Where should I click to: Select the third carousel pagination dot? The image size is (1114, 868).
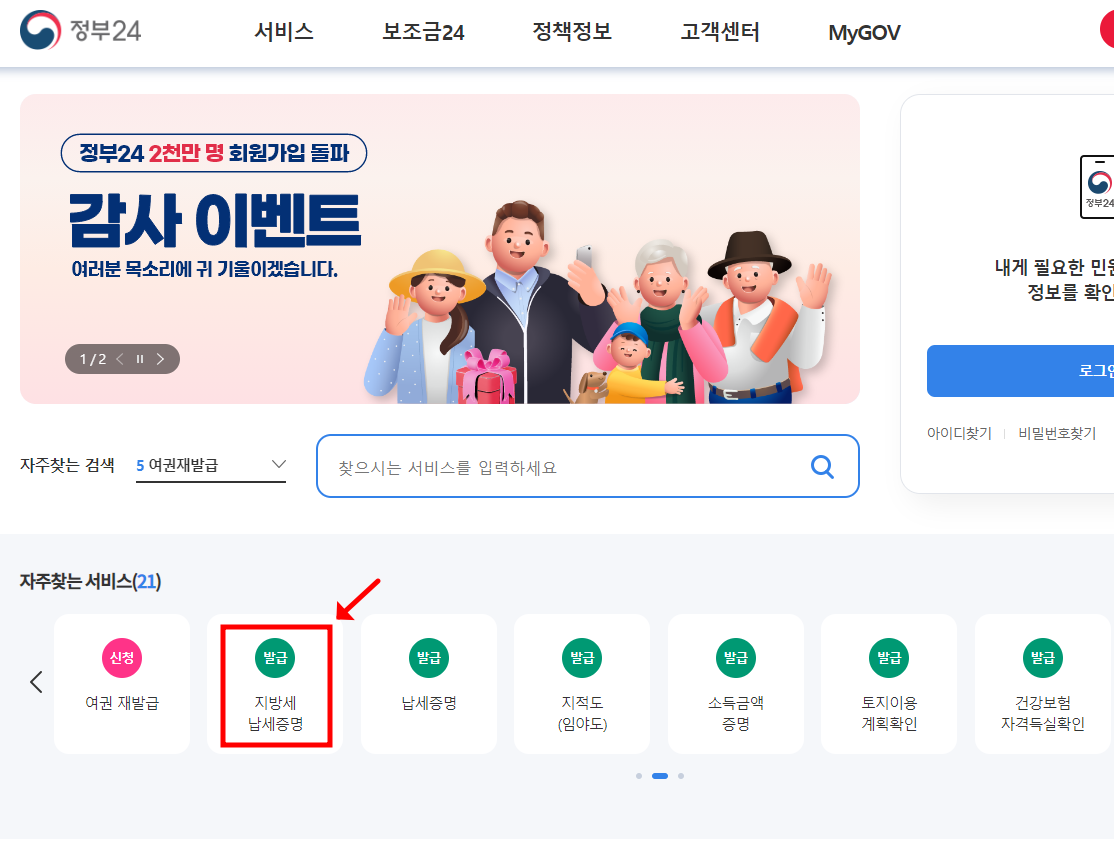681,776
